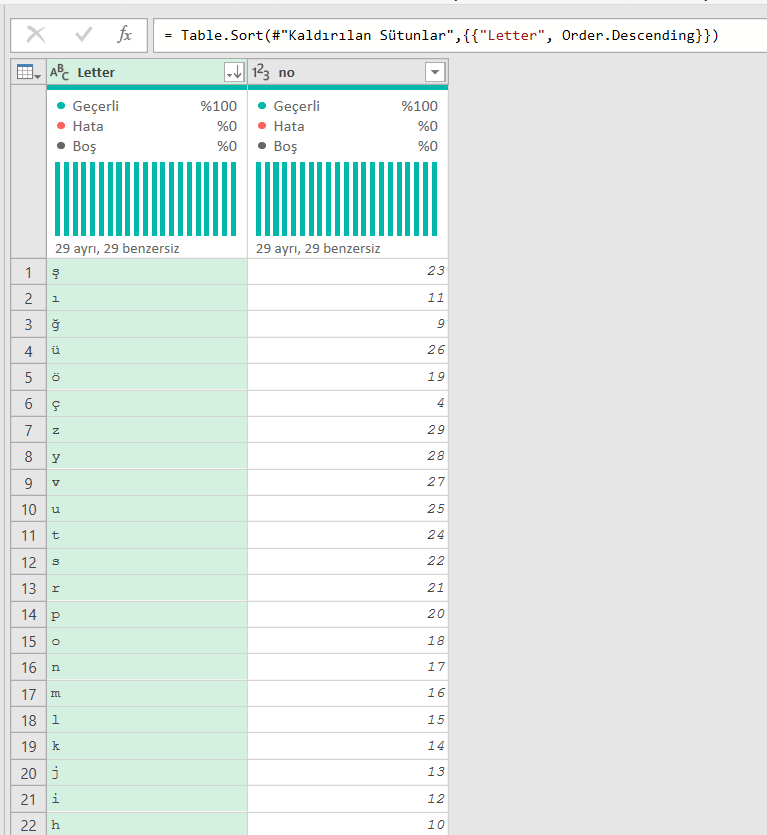Select the cell containing letter s
The image size is (767, 835).
(x=147, y=562)
